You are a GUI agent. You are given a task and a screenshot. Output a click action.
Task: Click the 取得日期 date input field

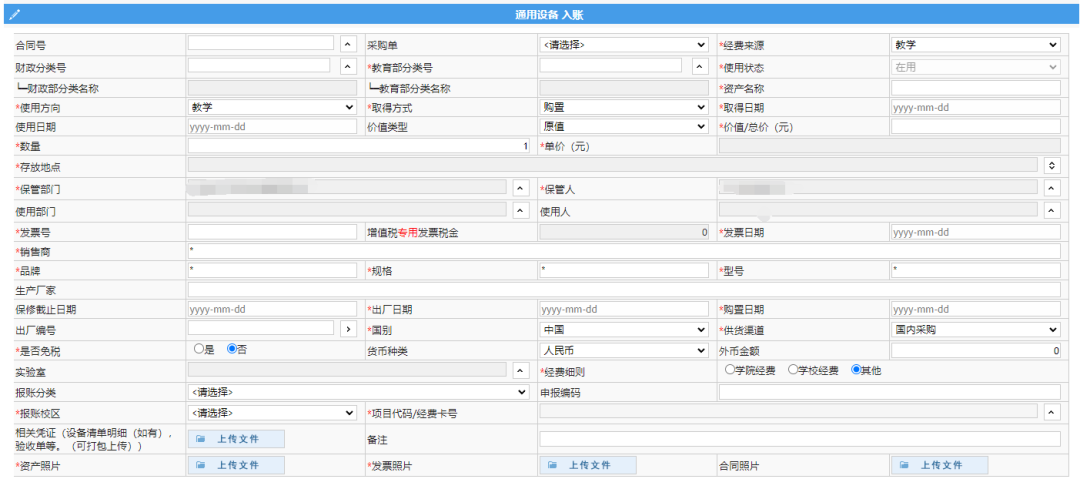coord(975,107)
